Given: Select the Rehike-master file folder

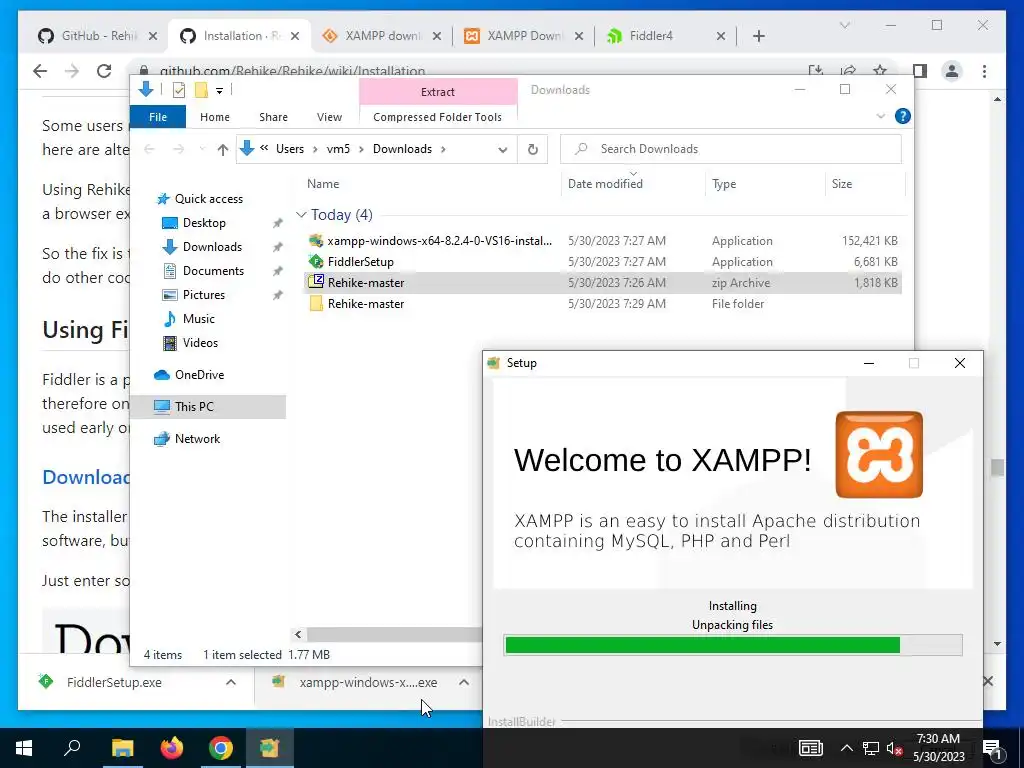Looking at the screenshot, I should [x=603, y=304].
